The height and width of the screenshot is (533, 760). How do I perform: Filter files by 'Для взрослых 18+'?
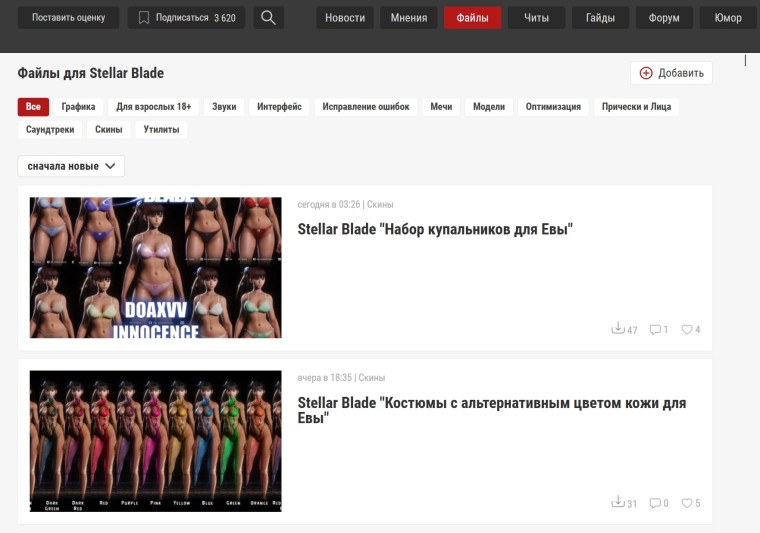coord(154,107)
